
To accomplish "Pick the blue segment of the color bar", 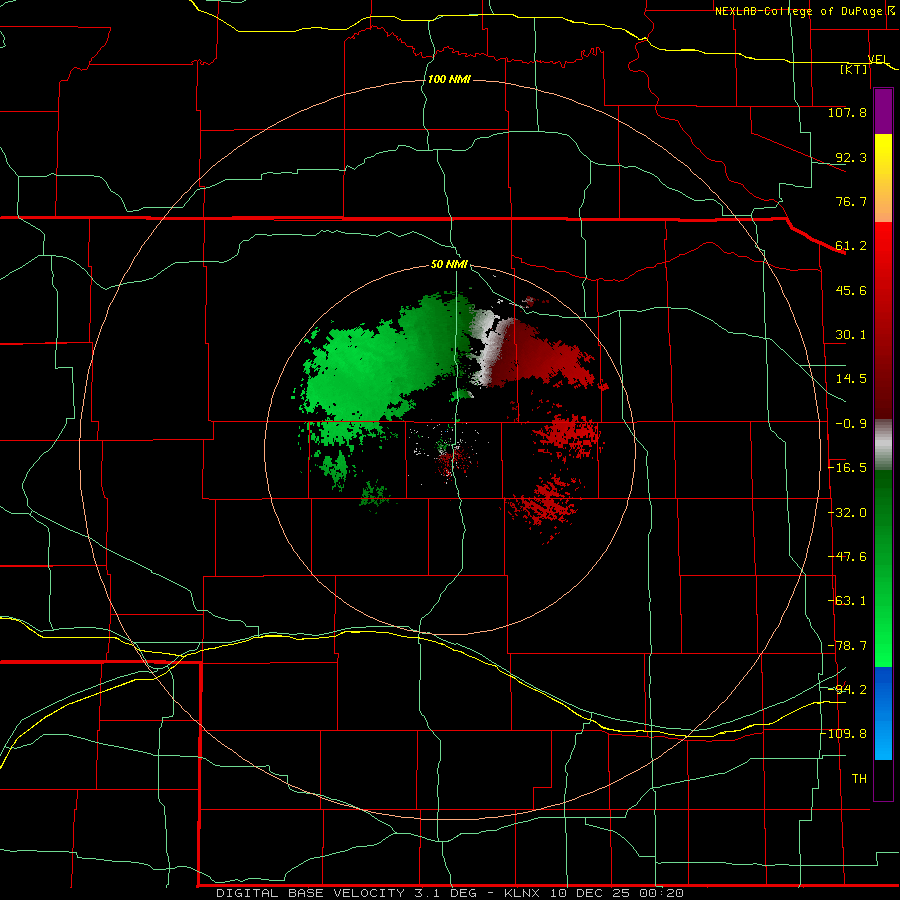I will click(883, 713).
